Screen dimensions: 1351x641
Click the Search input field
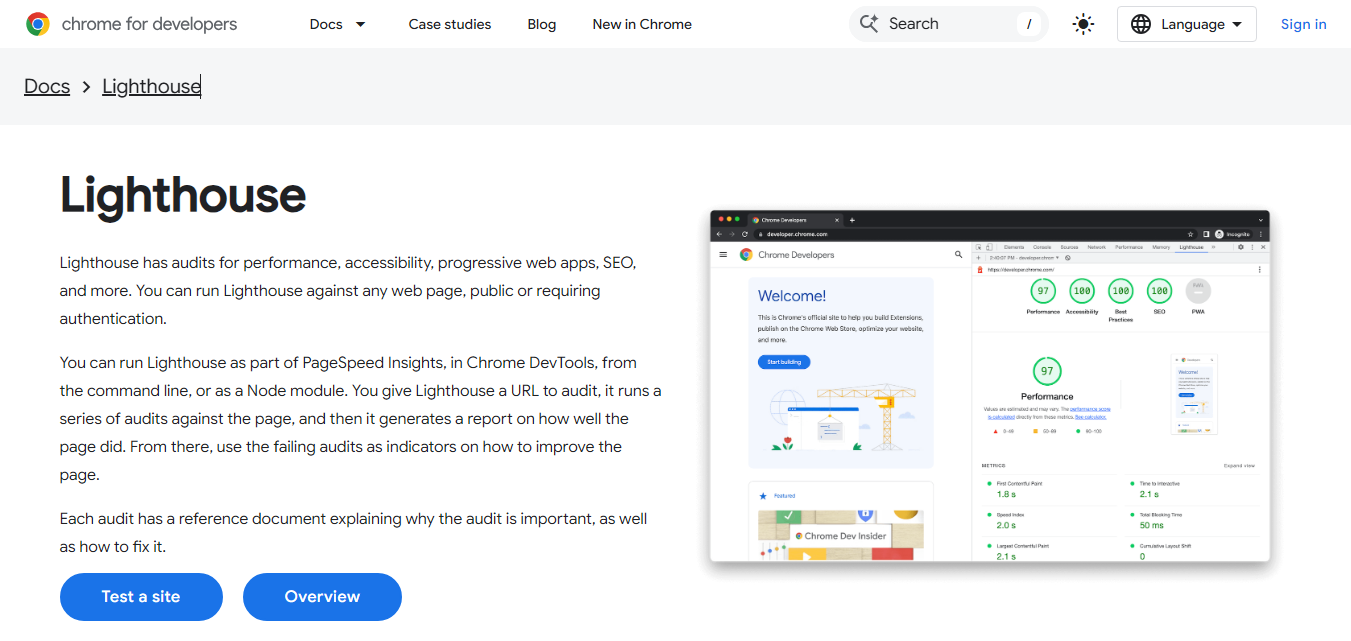(x=948, y=24)
